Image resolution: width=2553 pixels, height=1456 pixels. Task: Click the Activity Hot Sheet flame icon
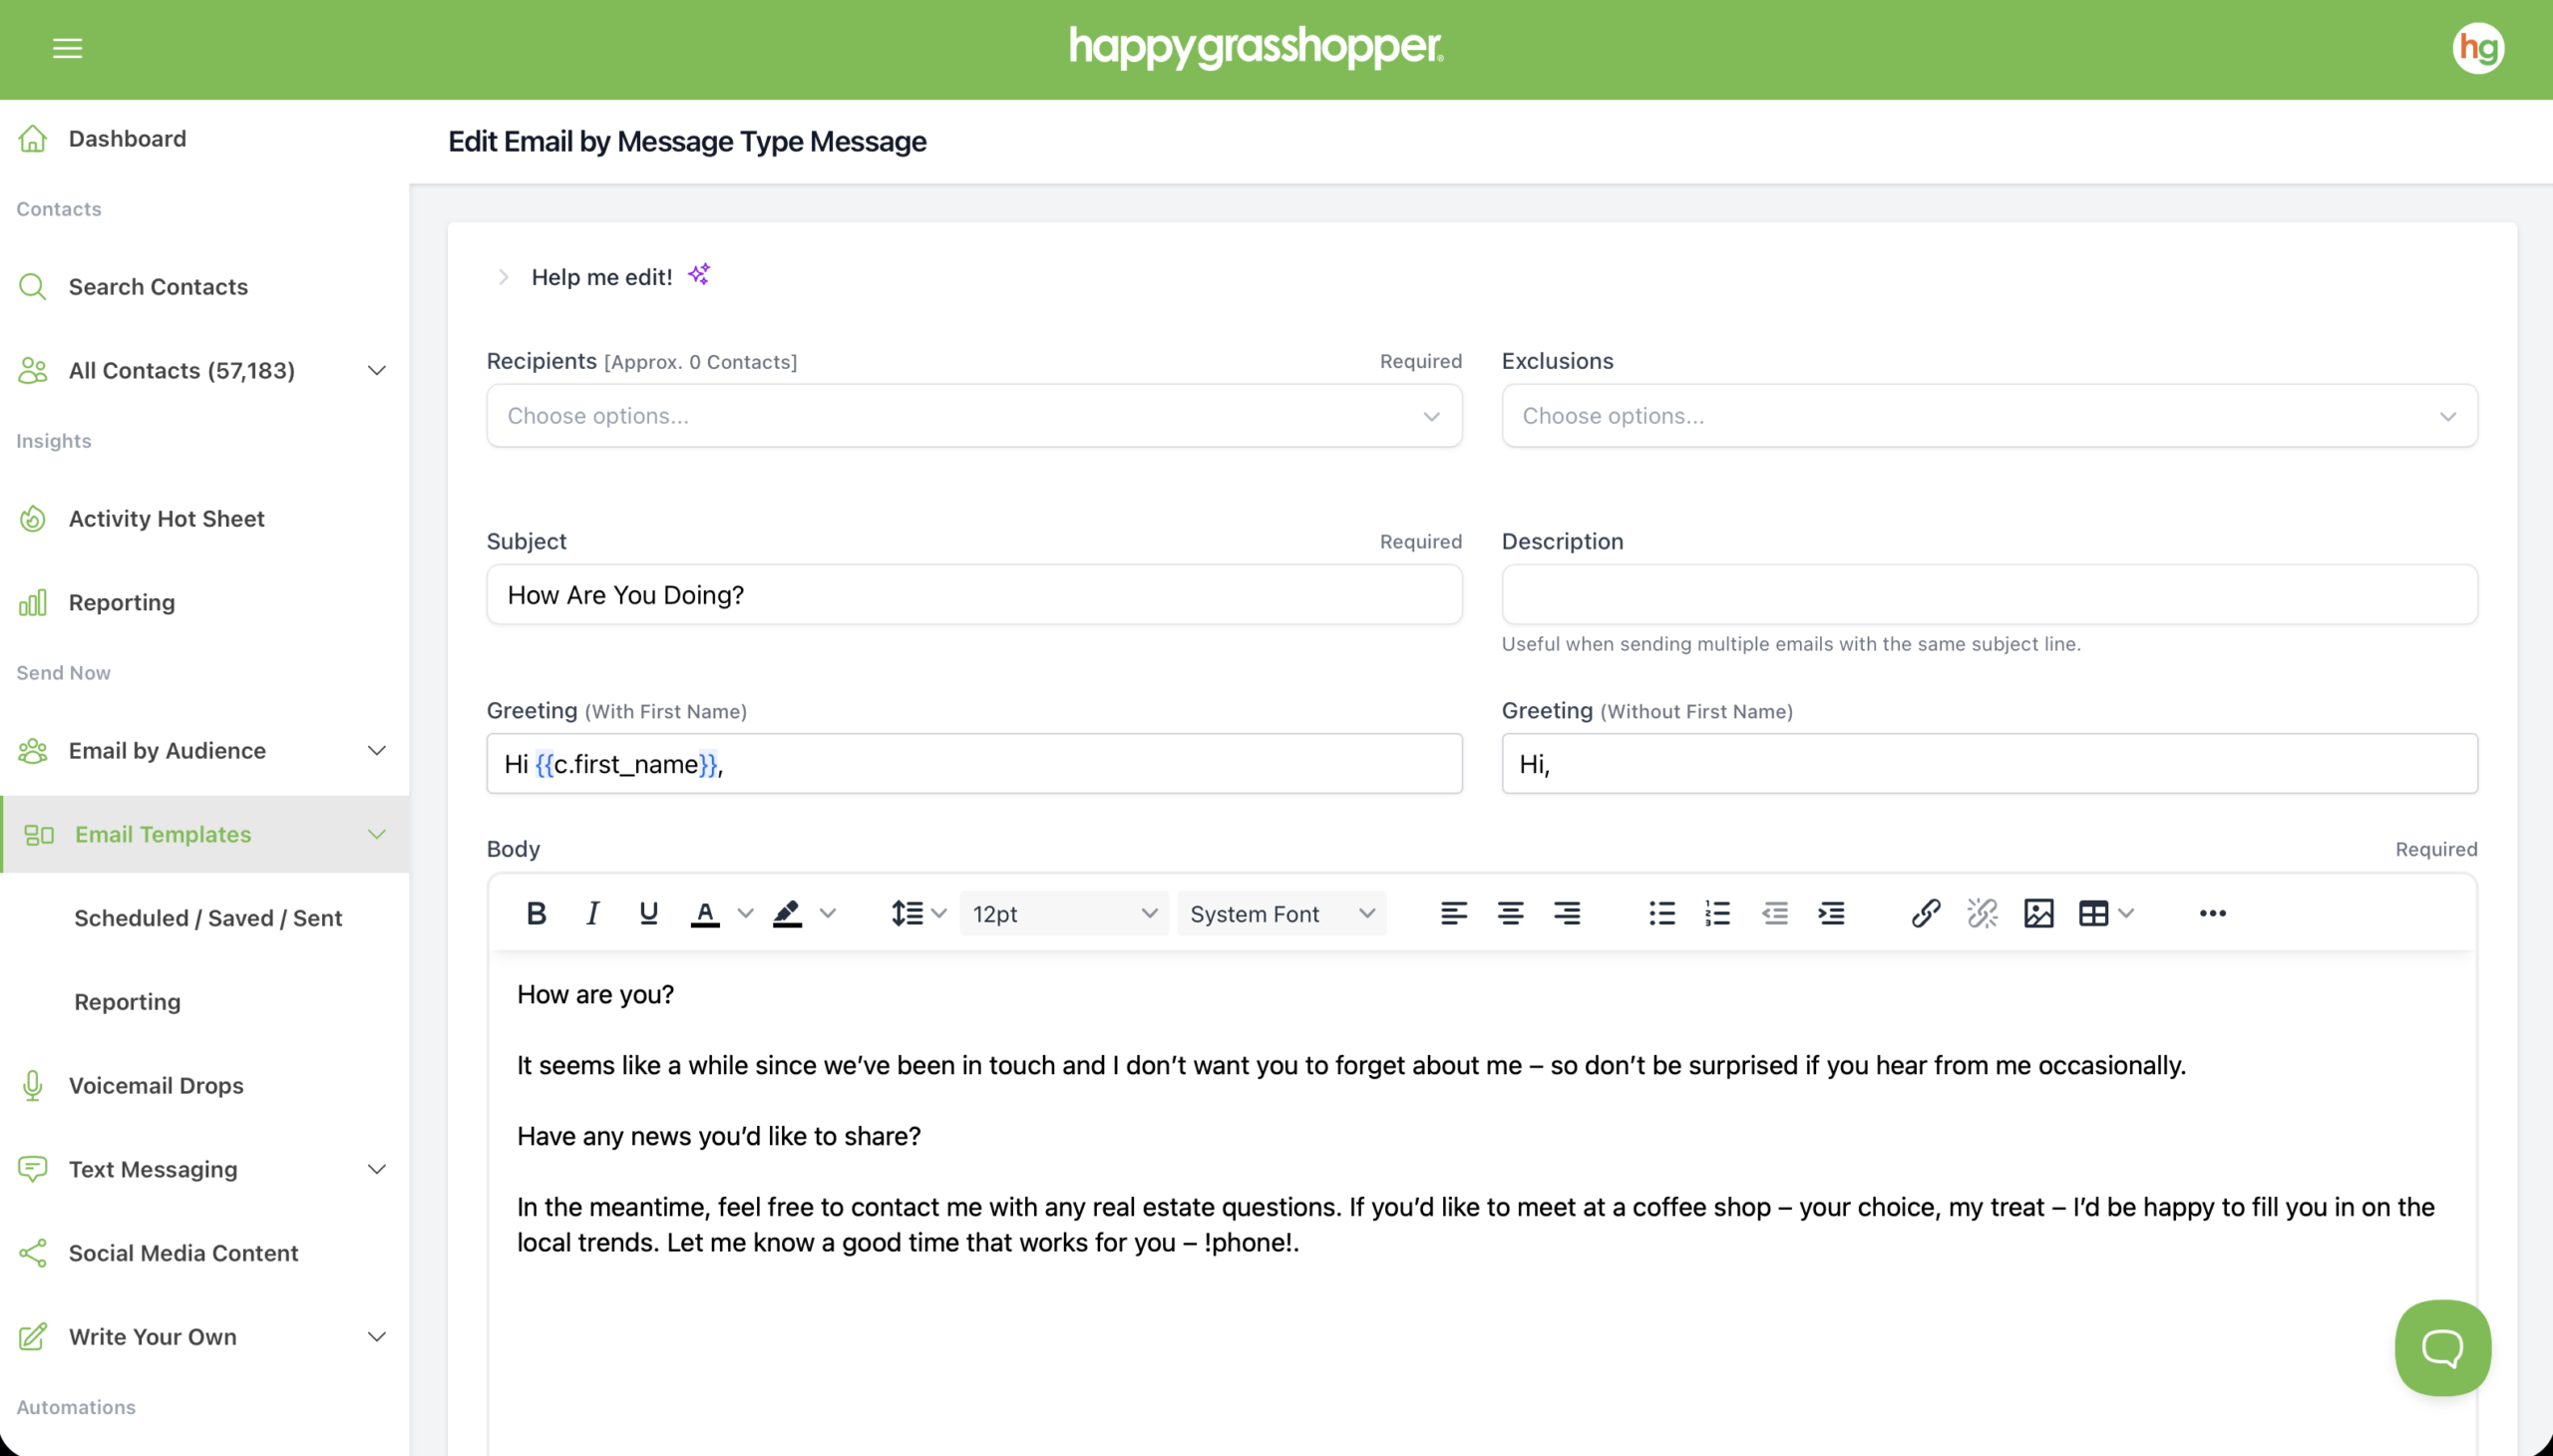pyautogui.click(x=33, y=518)
